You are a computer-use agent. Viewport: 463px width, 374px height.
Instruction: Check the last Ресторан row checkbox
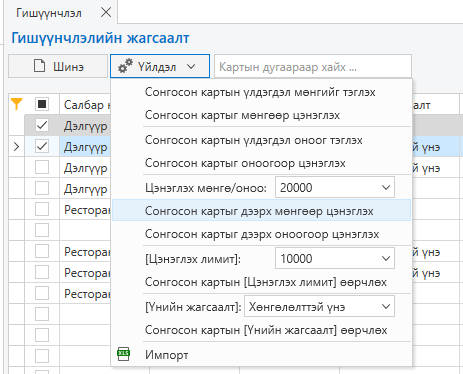pyautogui.click(x=42, y=293)
